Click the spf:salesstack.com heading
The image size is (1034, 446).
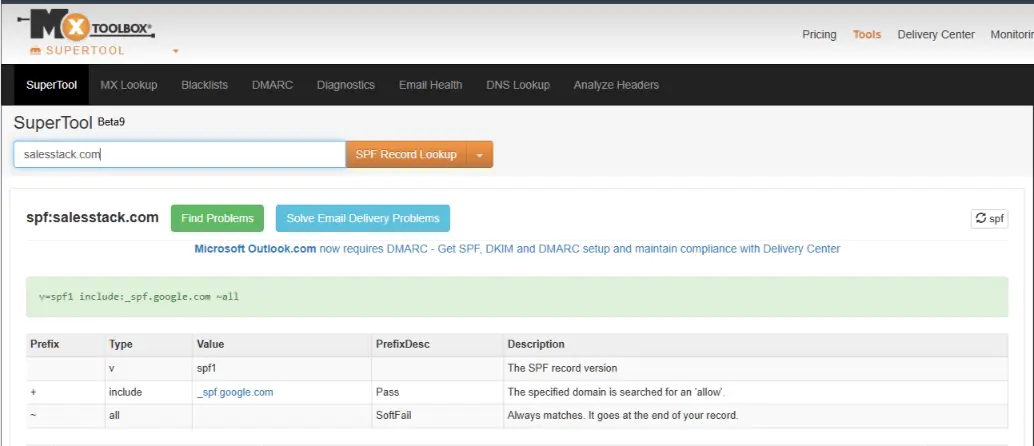coord(92,217)
